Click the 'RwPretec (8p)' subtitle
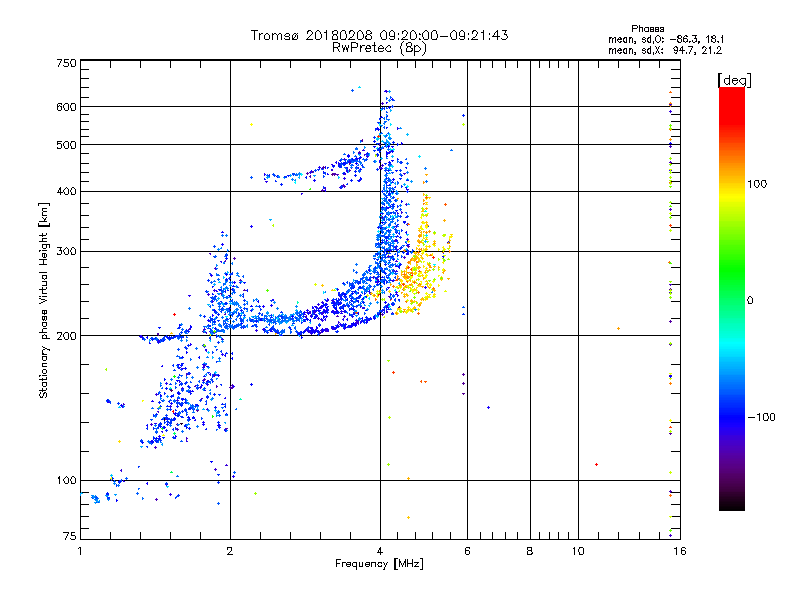Viewport: 800px width, 600px height. click(x=379, y=48)
